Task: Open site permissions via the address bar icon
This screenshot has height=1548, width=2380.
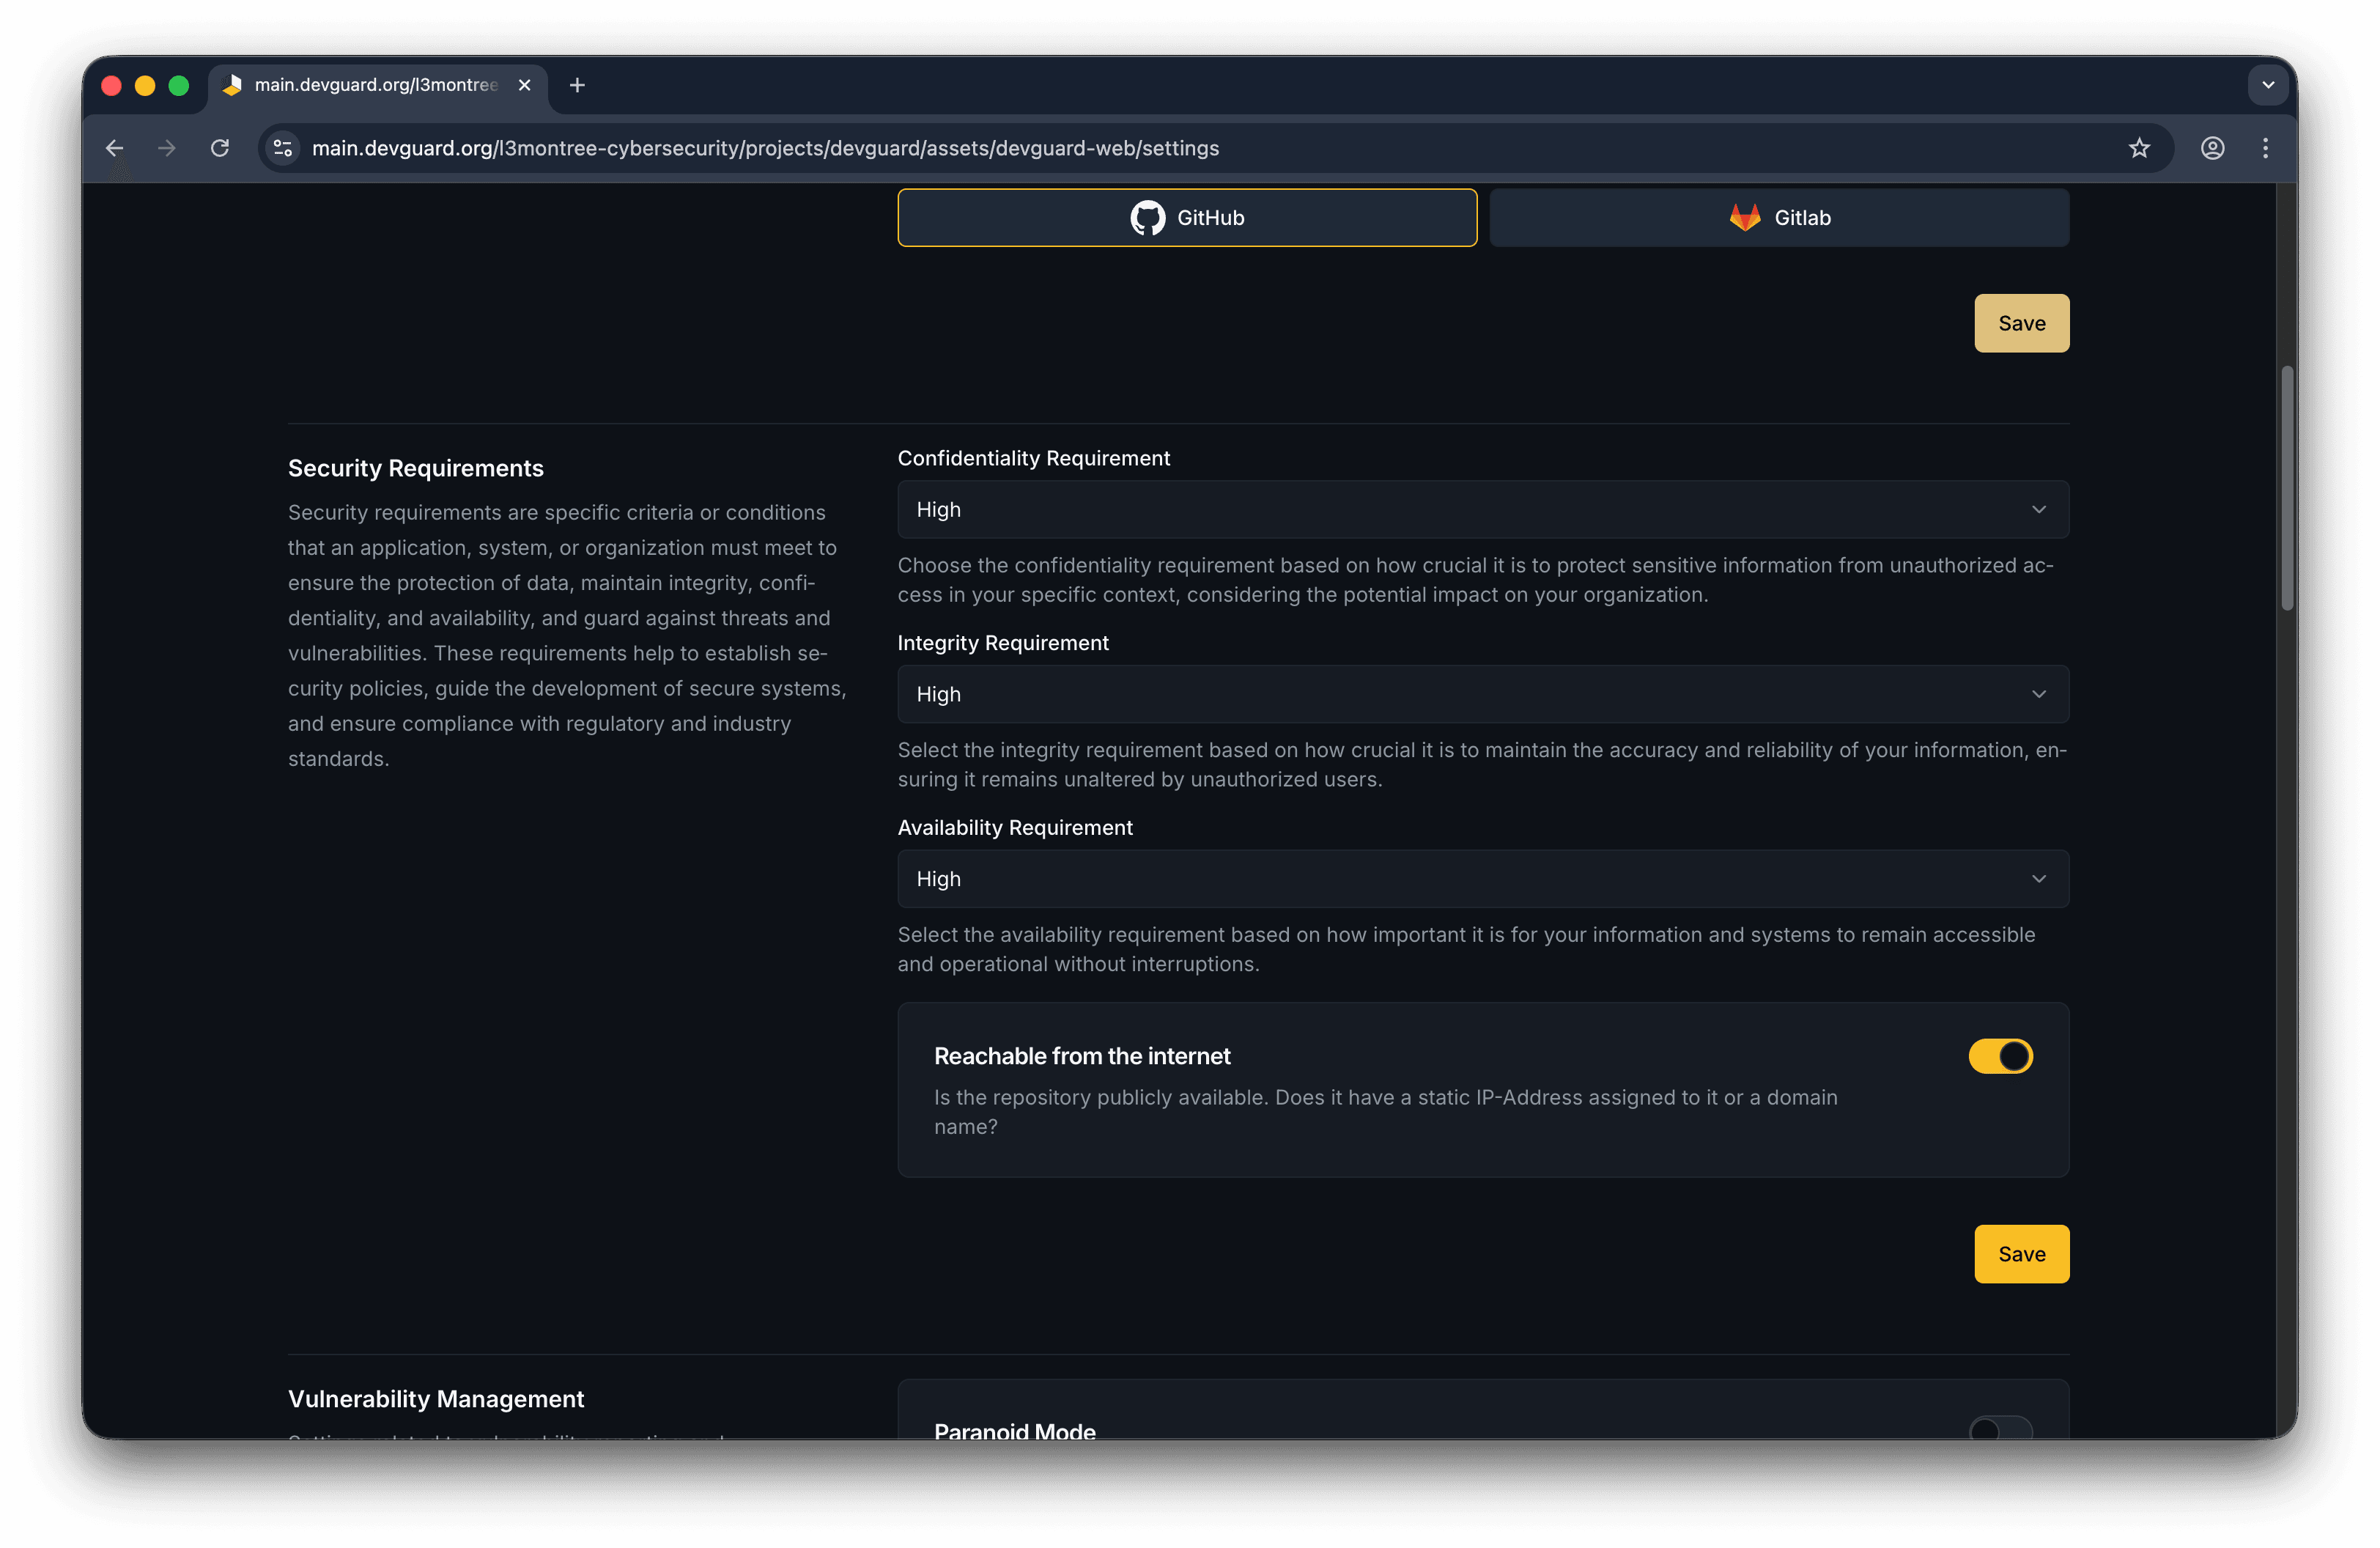Action: click(283, 148)
